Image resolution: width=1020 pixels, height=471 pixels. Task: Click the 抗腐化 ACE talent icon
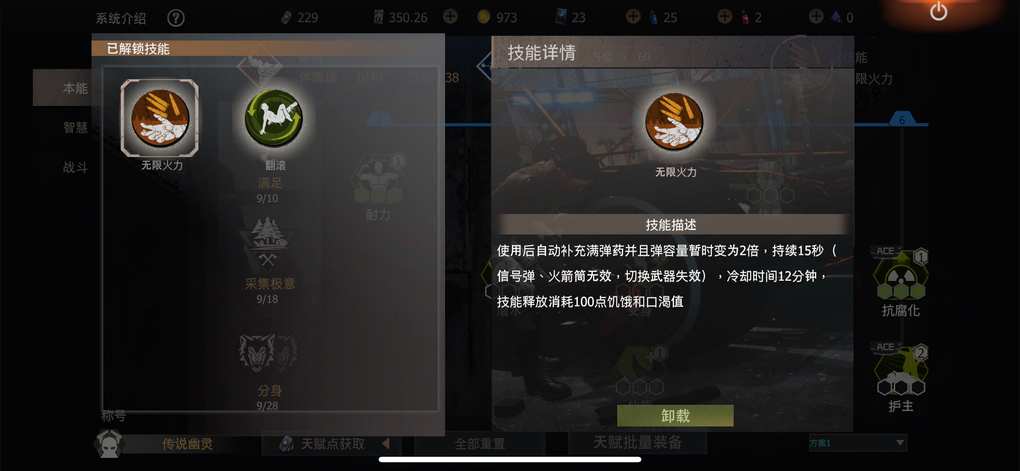point(901,274)
